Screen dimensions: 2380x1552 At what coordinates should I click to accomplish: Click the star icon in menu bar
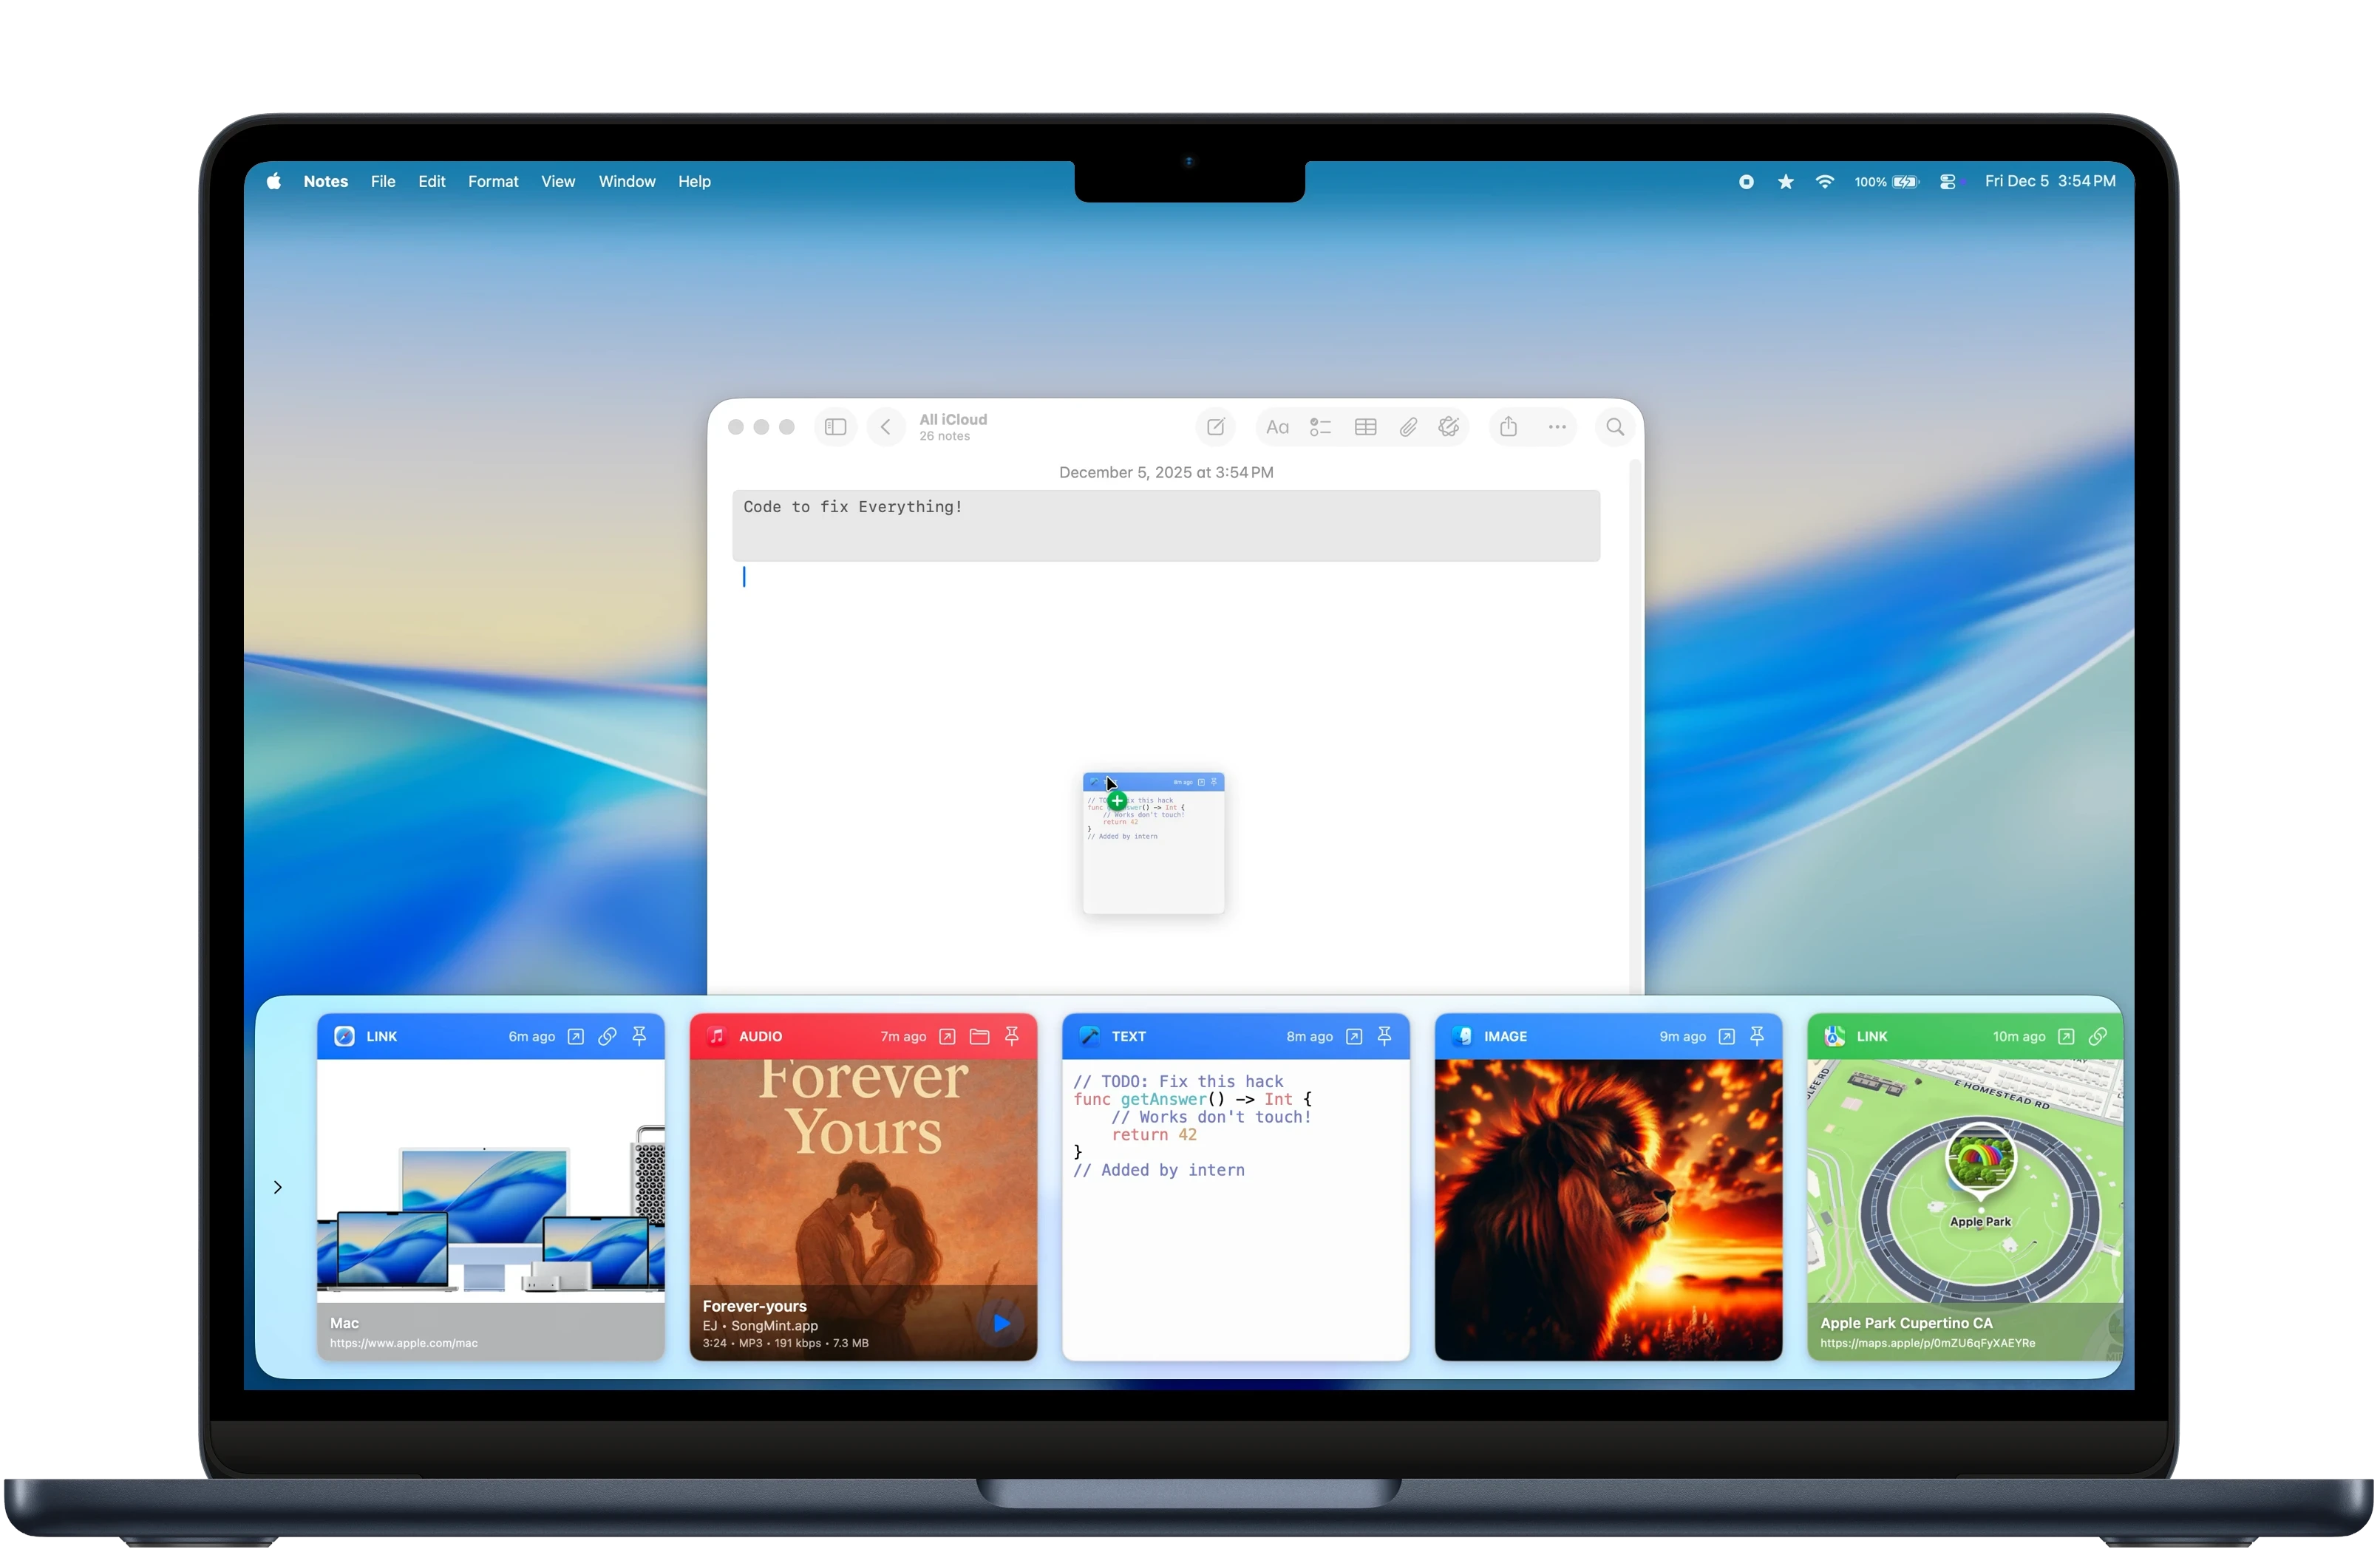pyautogui.click(x=1785, y=181)
